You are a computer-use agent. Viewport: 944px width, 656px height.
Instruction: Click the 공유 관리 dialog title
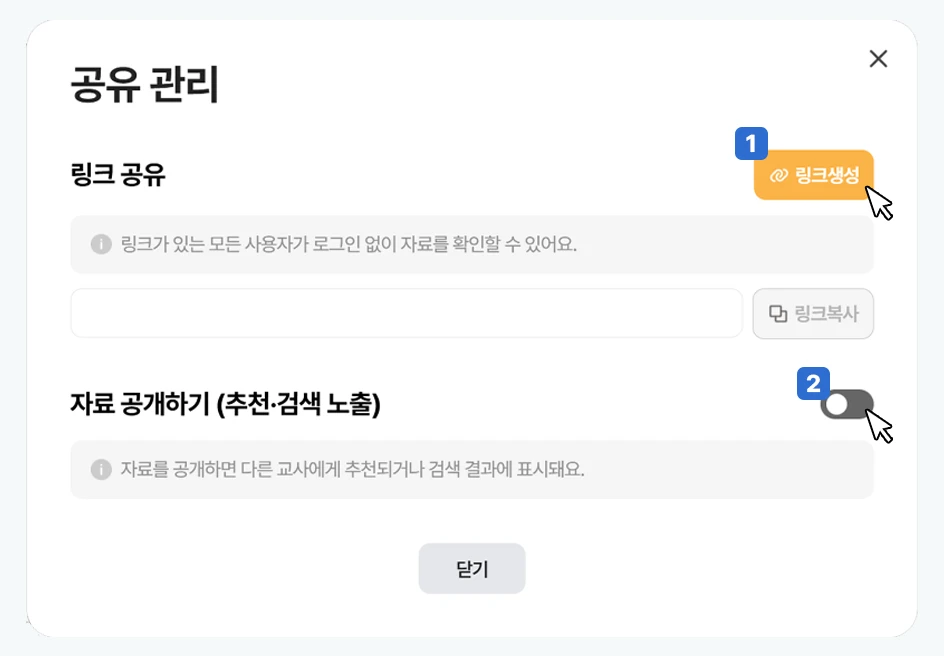145,85
